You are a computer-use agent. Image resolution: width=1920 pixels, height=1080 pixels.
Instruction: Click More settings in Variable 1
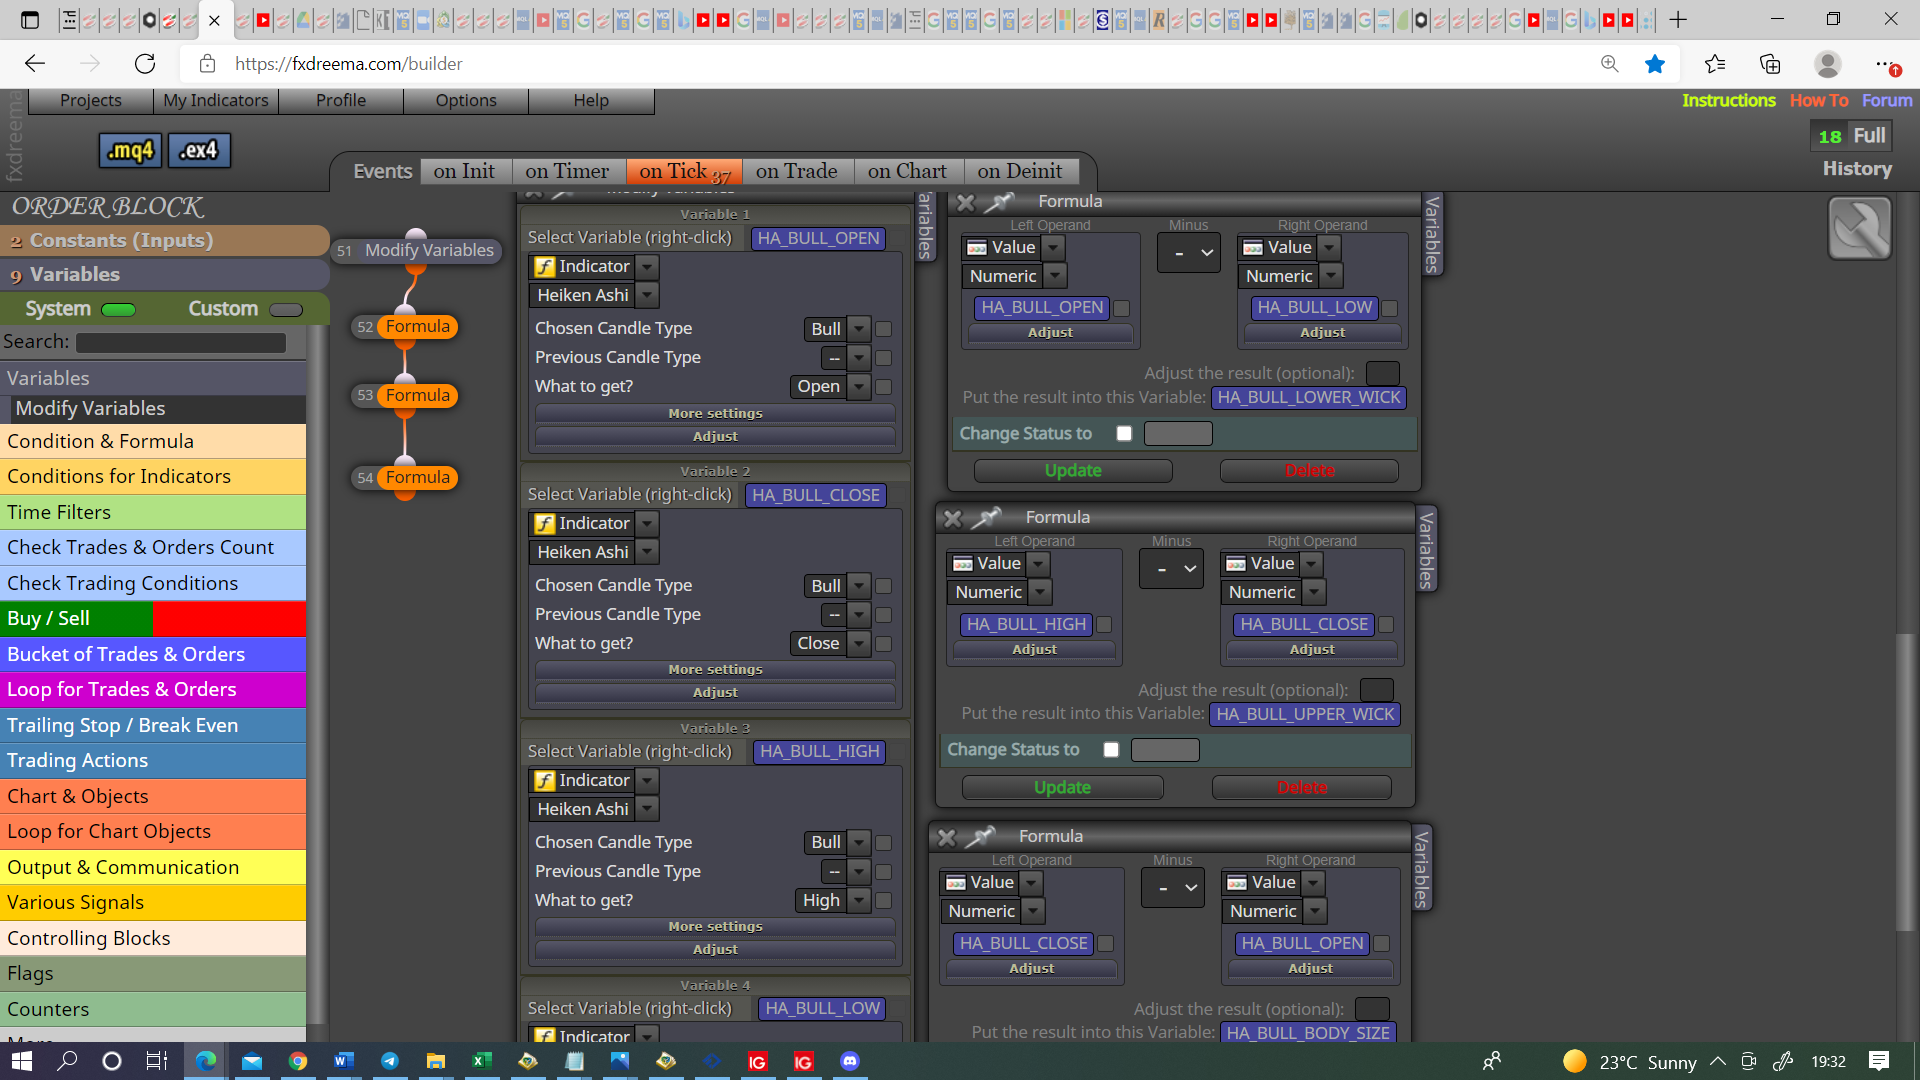point(715,413)
